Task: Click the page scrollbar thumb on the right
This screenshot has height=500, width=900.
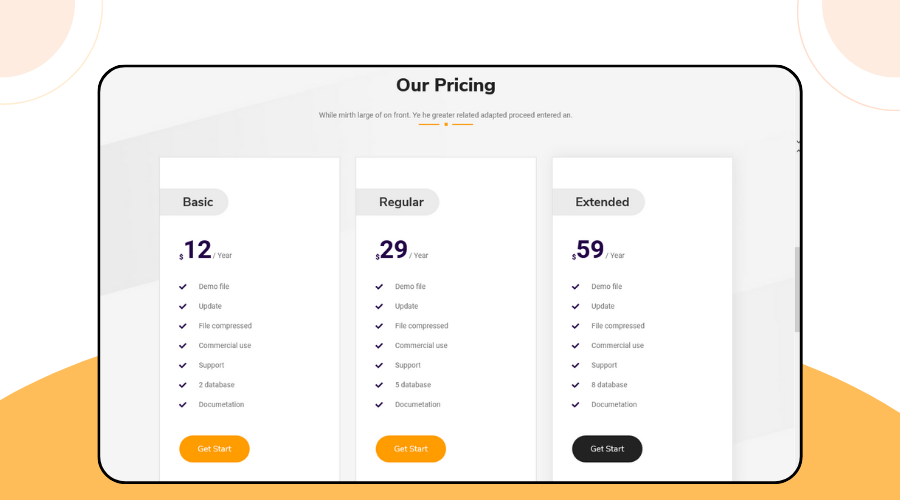Action: click(x=797, y=288)
